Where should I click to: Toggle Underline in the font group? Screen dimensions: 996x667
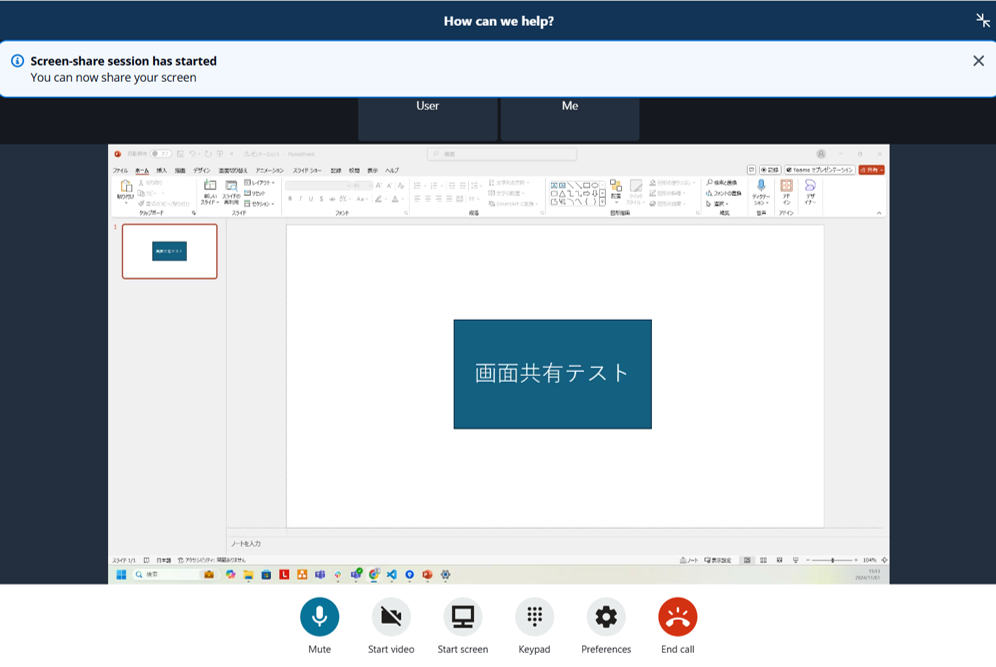pos(311,199)
